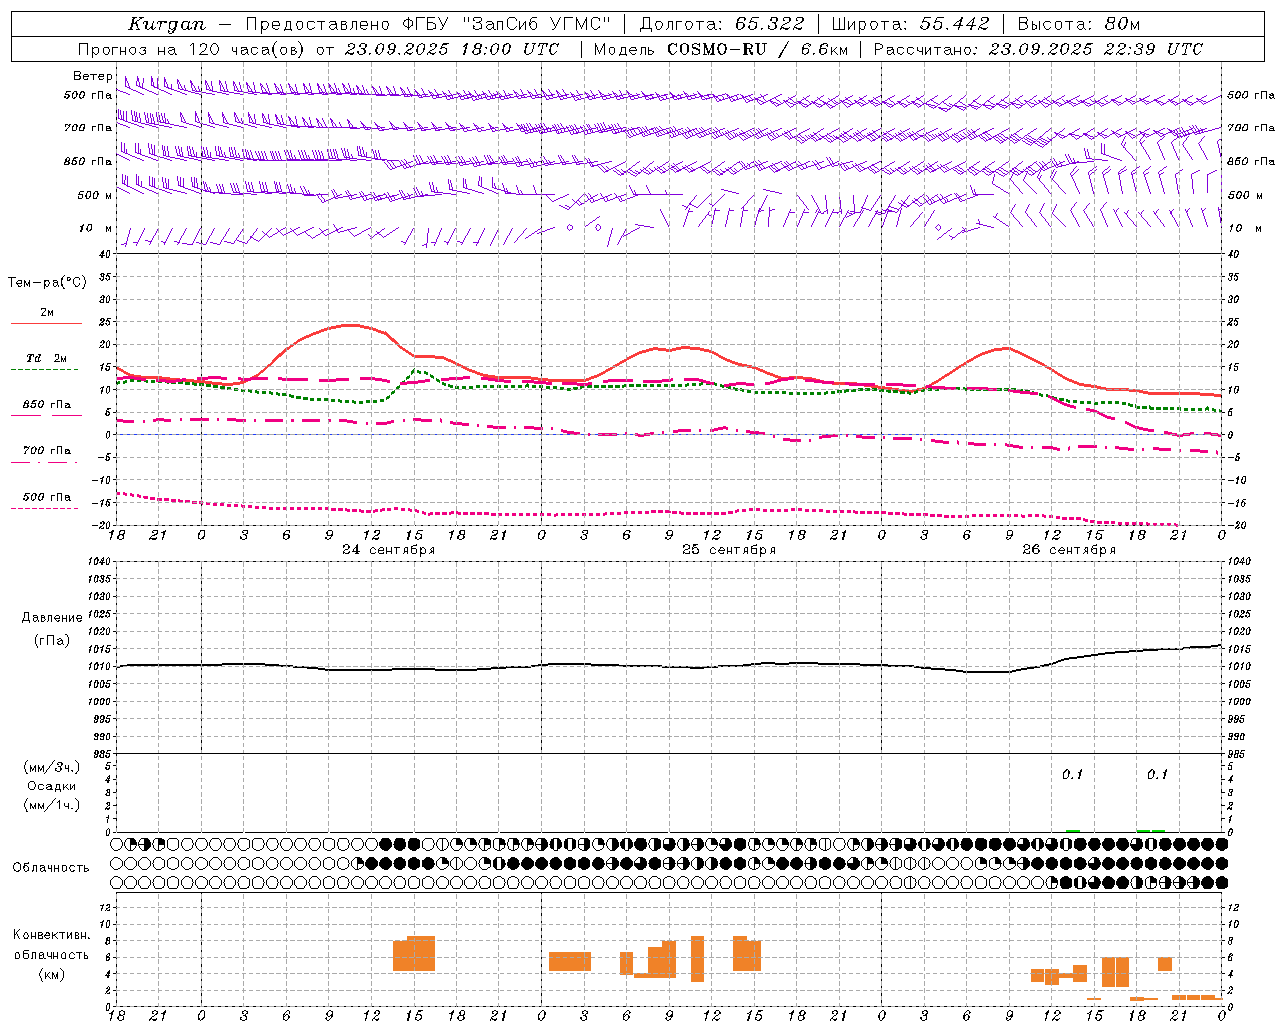Click the dashed line sample under 'Td 2м'

click(46, 370)
